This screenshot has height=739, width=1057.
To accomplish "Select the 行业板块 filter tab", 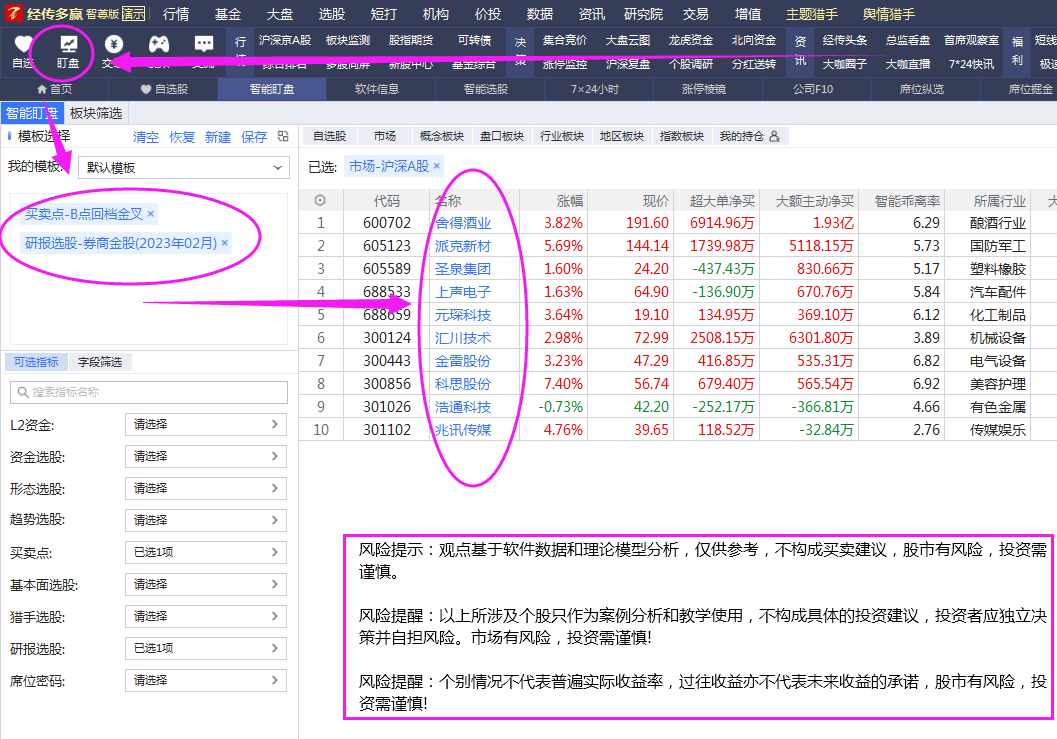I will [x=562, y=136].
